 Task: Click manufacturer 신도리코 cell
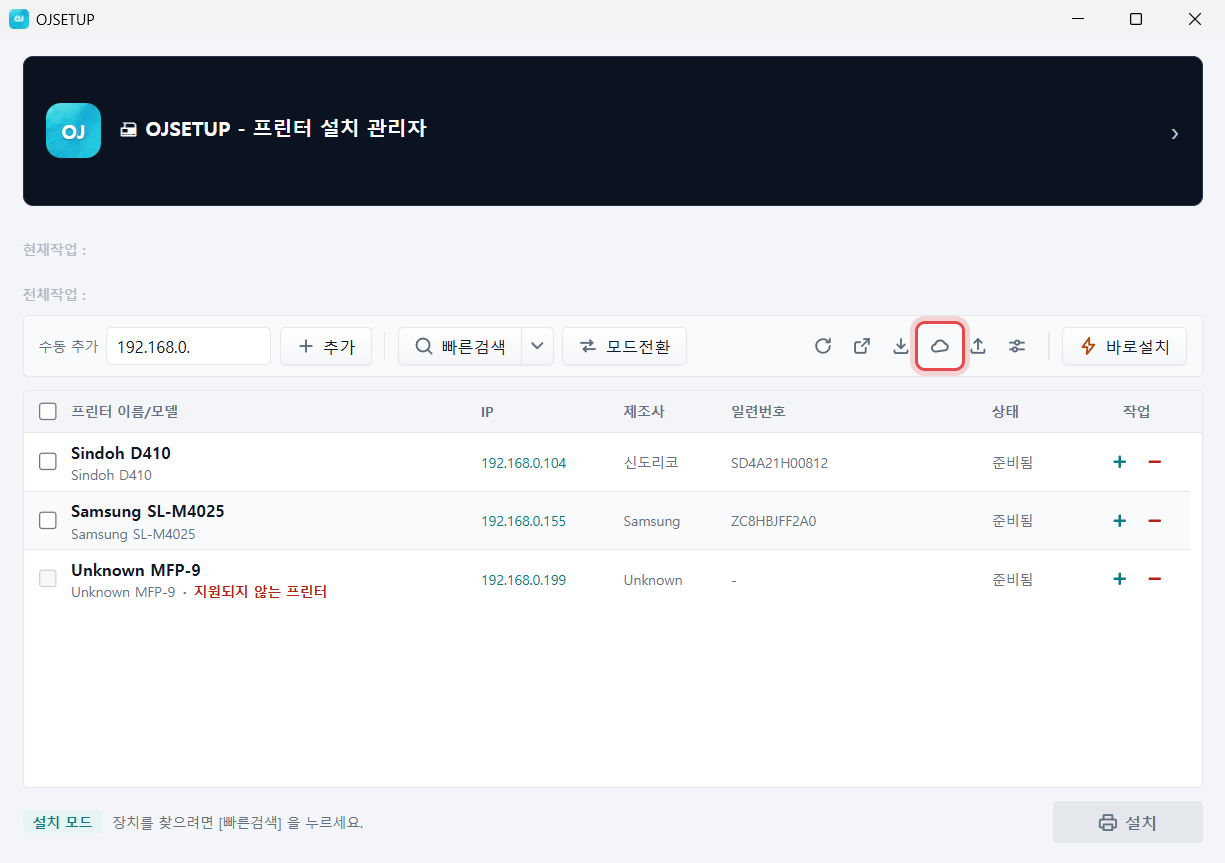651,462
